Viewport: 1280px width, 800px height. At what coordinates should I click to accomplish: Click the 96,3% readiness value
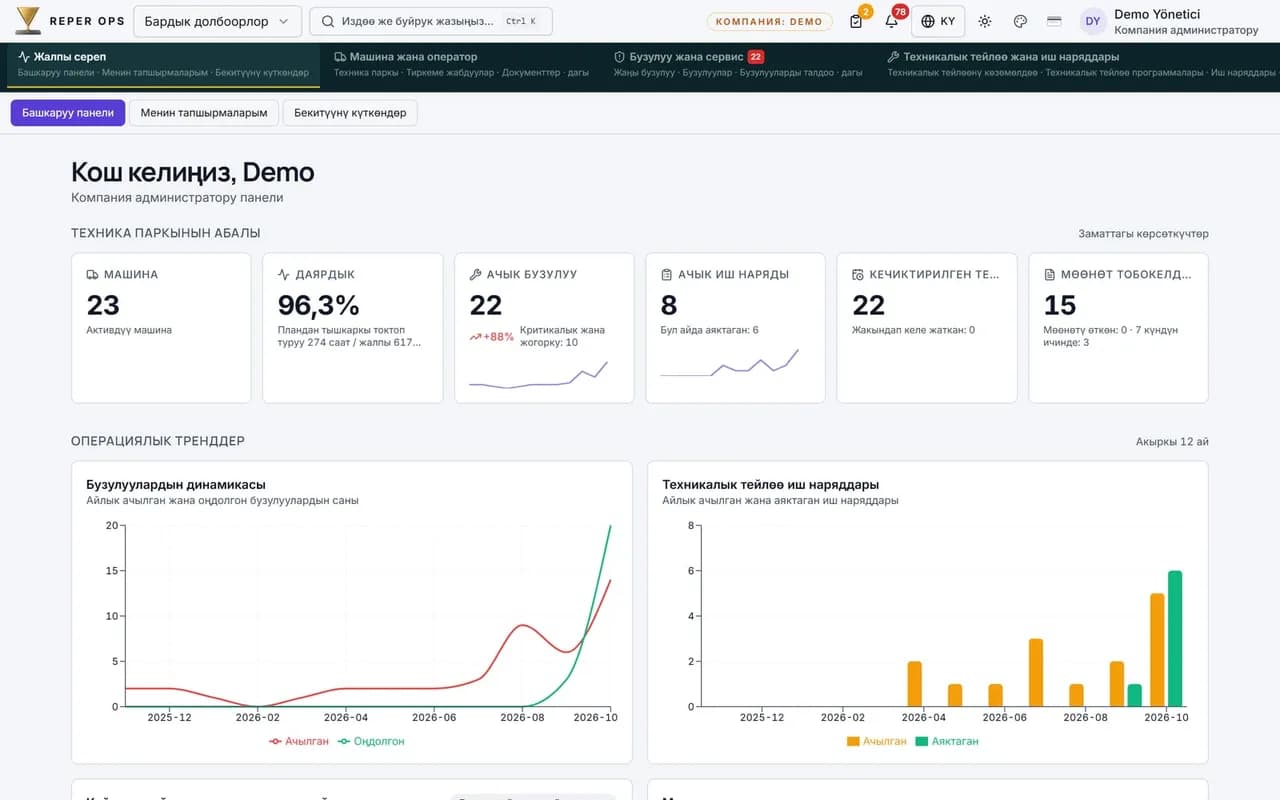(x=319, y=305)
